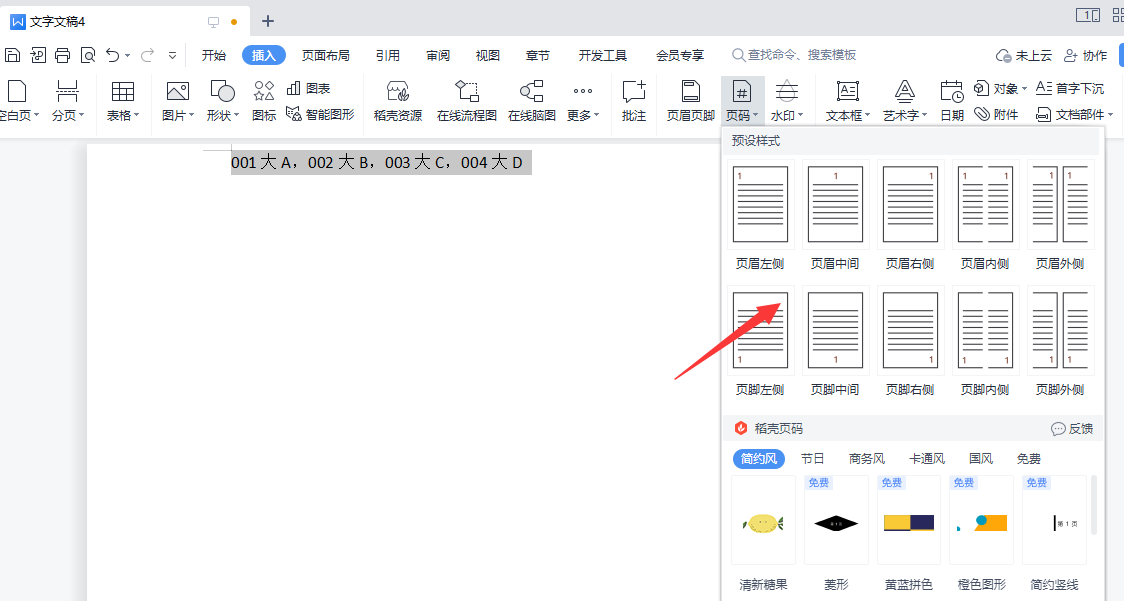Screen dimensions: 1124x601
Task: Insert a 文本框 text box
Action: pos(848,101)
